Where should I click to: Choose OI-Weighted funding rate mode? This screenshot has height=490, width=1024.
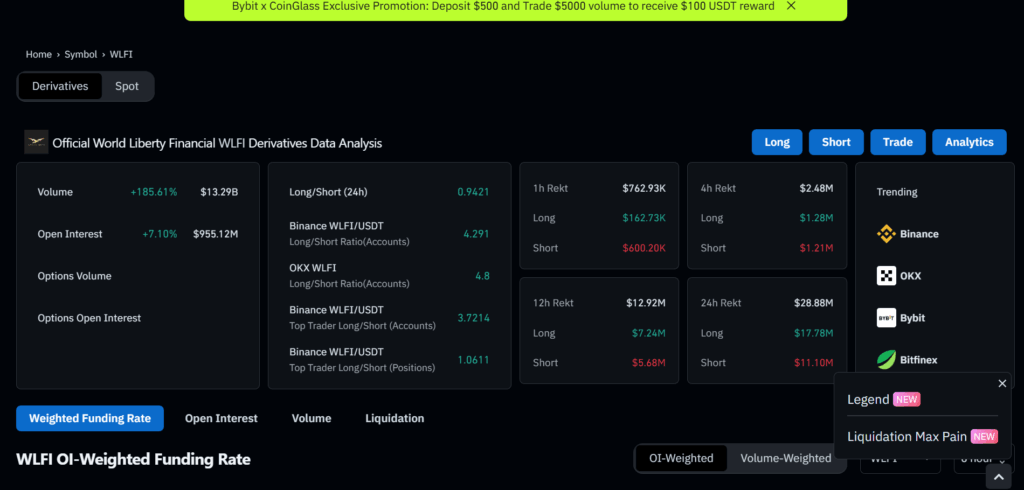point(681,458)
